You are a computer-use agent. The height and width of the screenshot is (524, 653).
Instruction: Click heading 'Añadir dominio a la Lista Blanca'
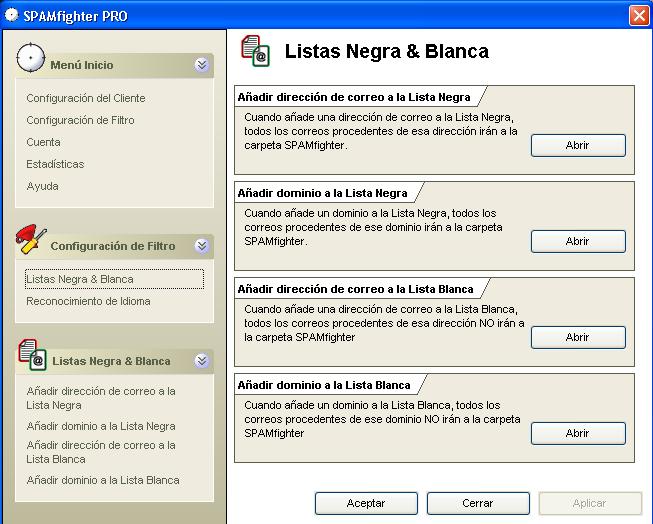324,385
